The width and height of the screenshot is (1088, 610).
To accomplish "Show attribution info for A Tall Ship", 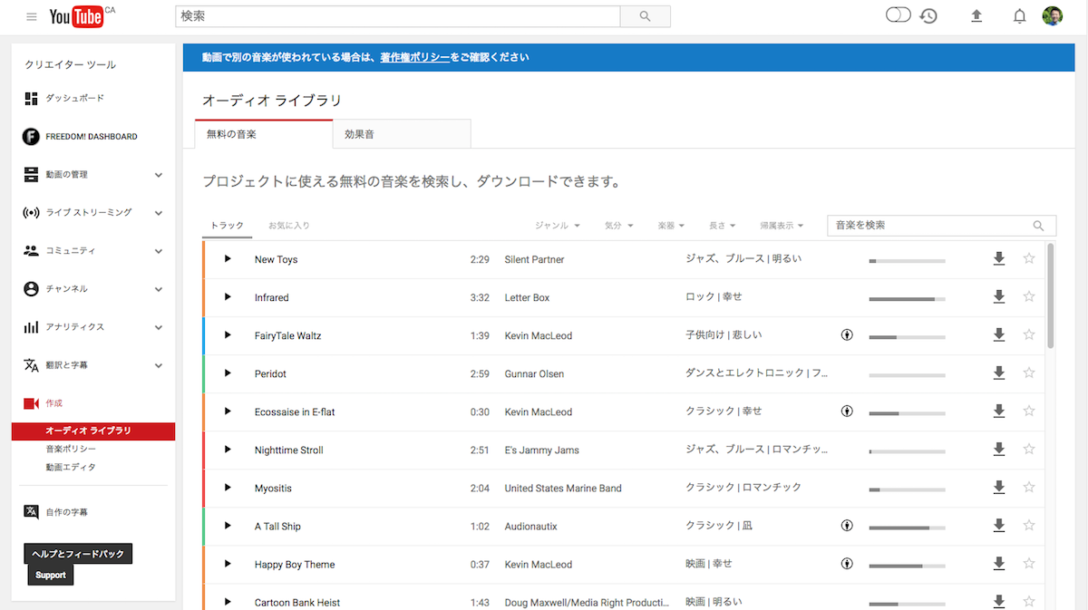I will coord(847,526).
